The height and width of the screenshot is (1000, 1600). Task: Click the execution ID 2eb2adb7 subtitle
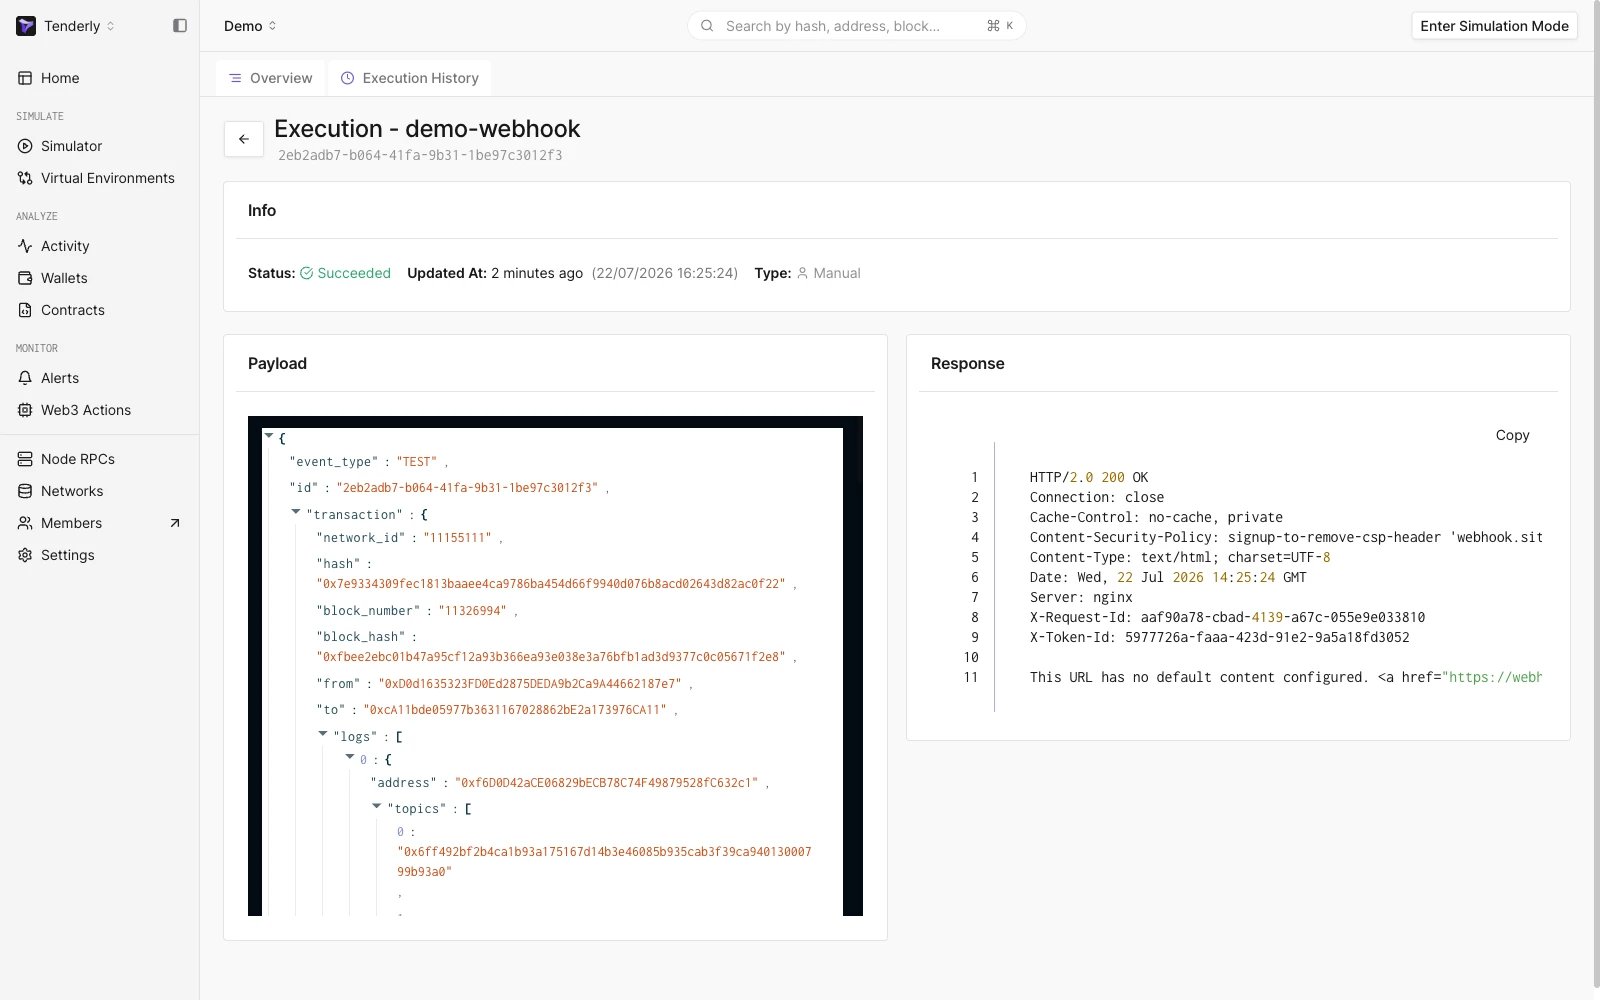tap(420, 155)
